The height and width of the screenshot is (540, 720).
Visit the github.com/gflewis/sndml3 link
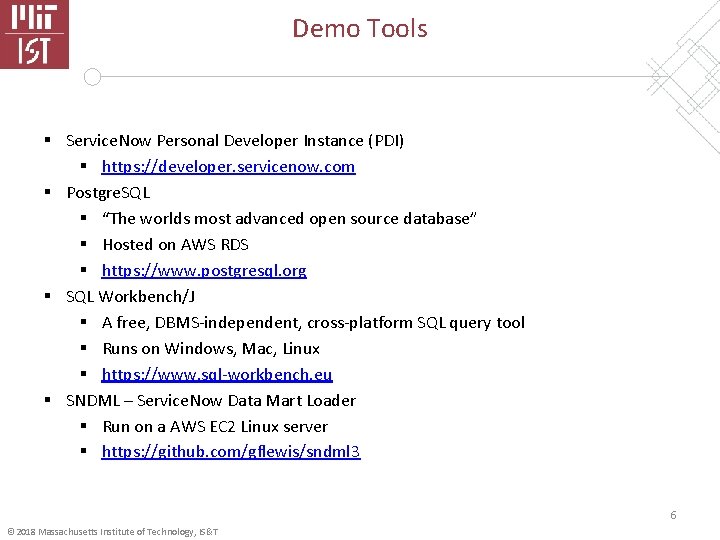pos(231,452)
